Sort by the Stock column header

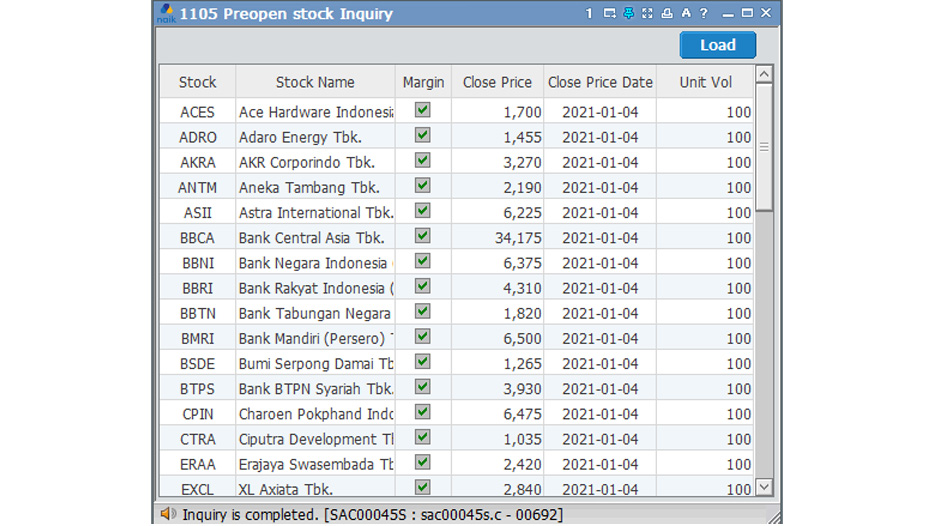point(197,82)
